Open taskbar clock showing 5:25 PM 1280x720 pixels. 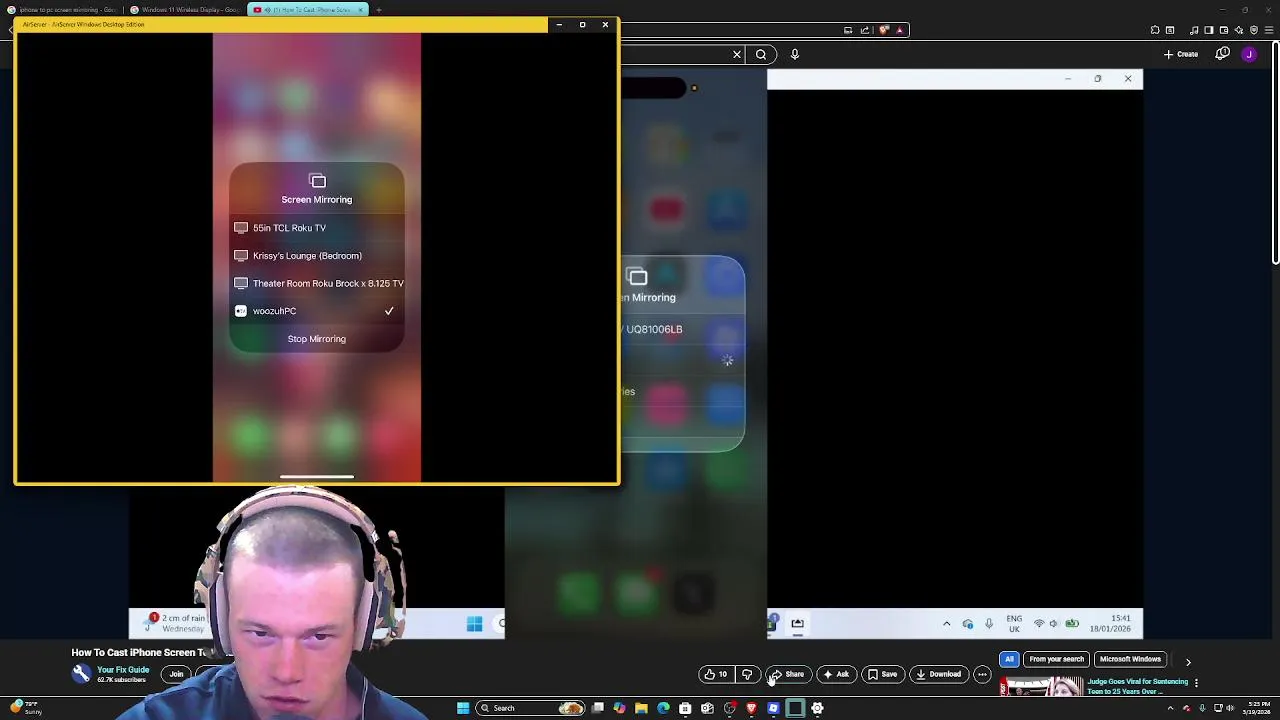point(1258,708)
